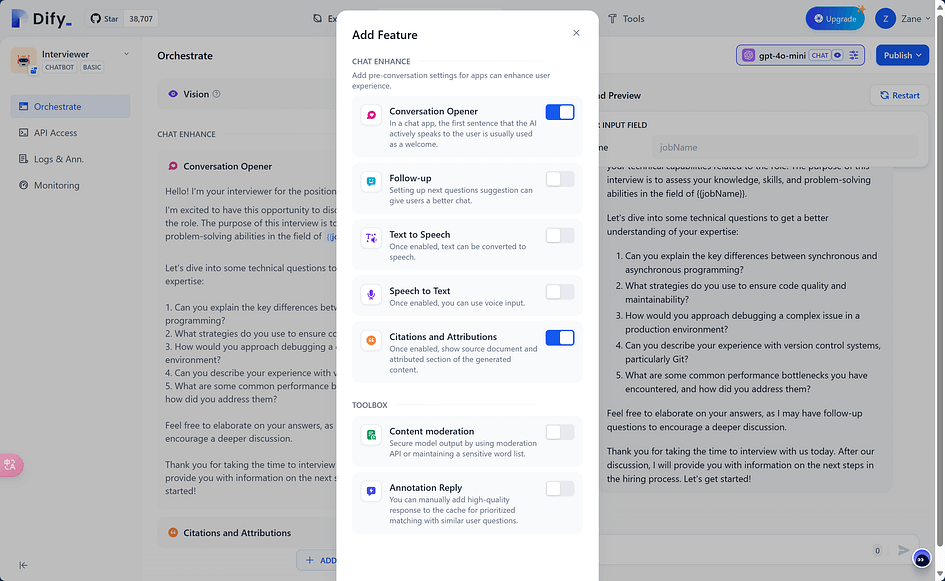
Task: Expand the Publish dropdown
Action: coord(902,55)
